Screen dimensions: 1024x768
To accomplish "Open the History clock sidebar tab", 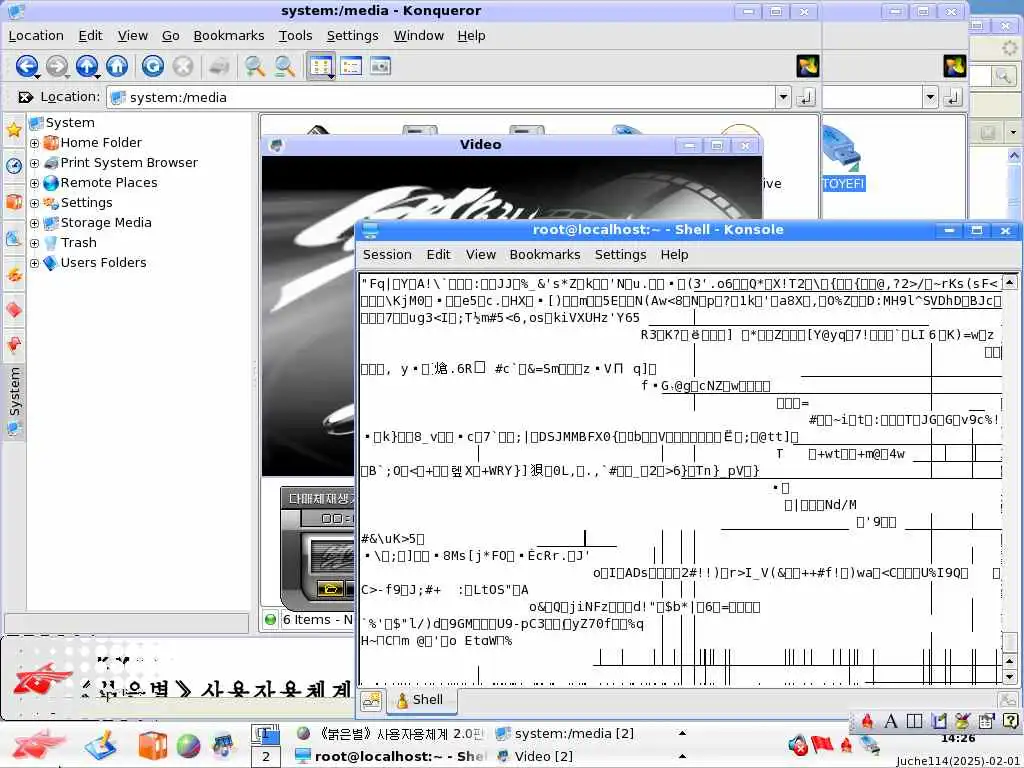I will pyautogui.click(x=14, y=165).
